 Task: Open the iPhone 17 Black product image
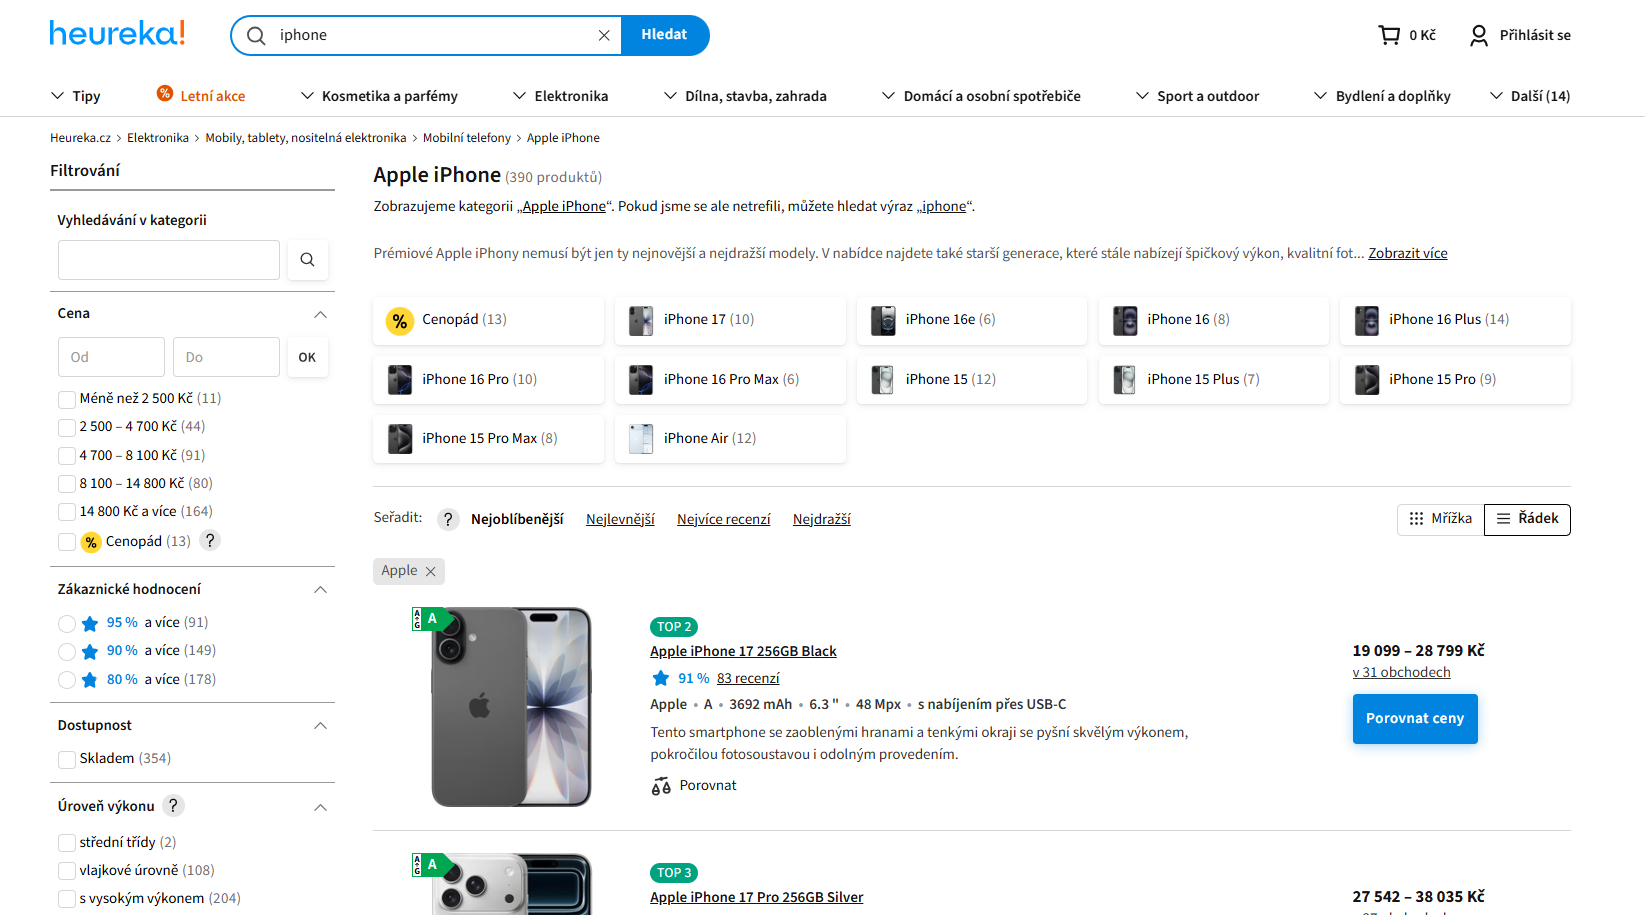(x=511, y=707)
